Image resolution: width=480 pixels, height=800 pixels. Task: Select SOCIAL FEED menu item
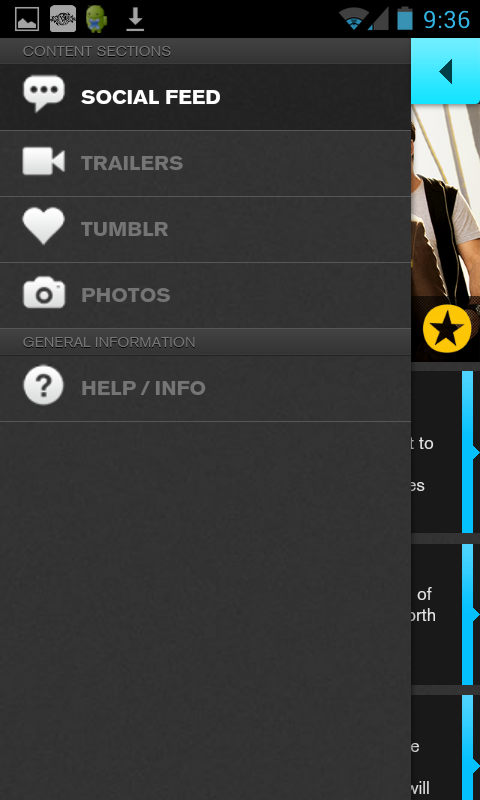[x=205, y=97]
